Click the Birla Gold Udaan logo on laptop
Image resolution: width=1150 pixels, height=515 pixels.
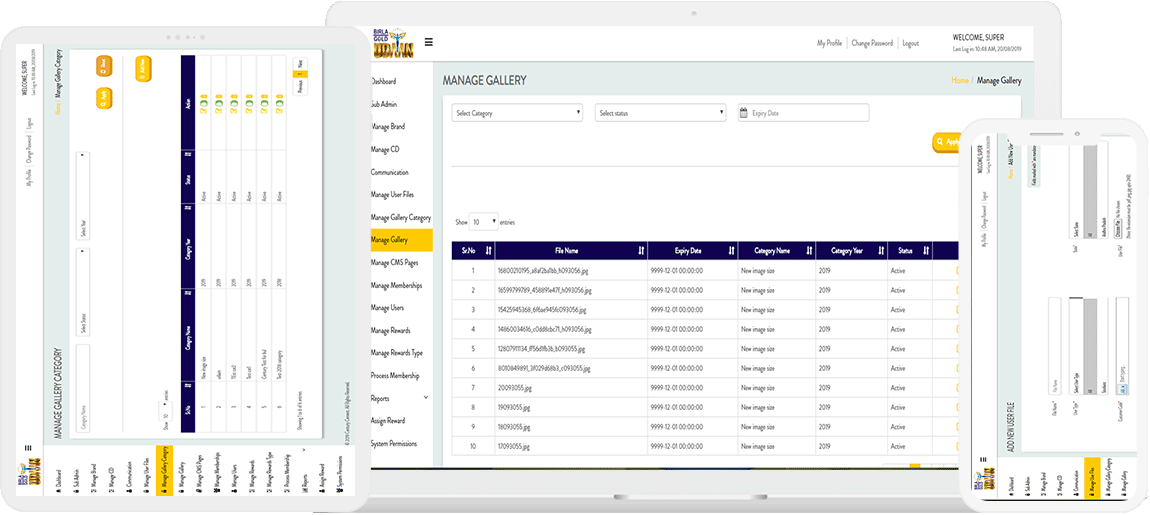(x=391, y=43)
